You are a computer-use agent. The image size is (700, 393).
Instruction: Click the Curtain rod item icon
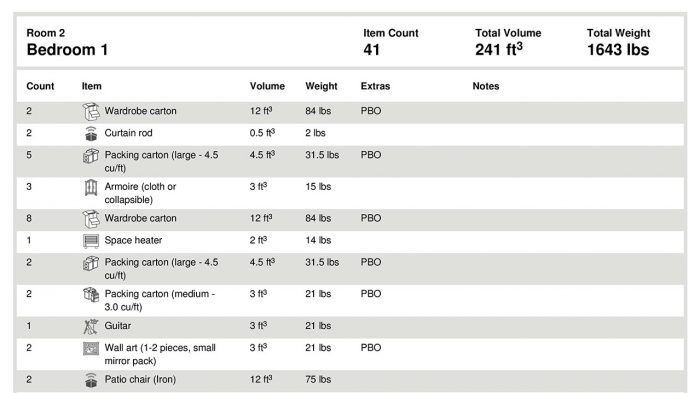tap(91, 133)
